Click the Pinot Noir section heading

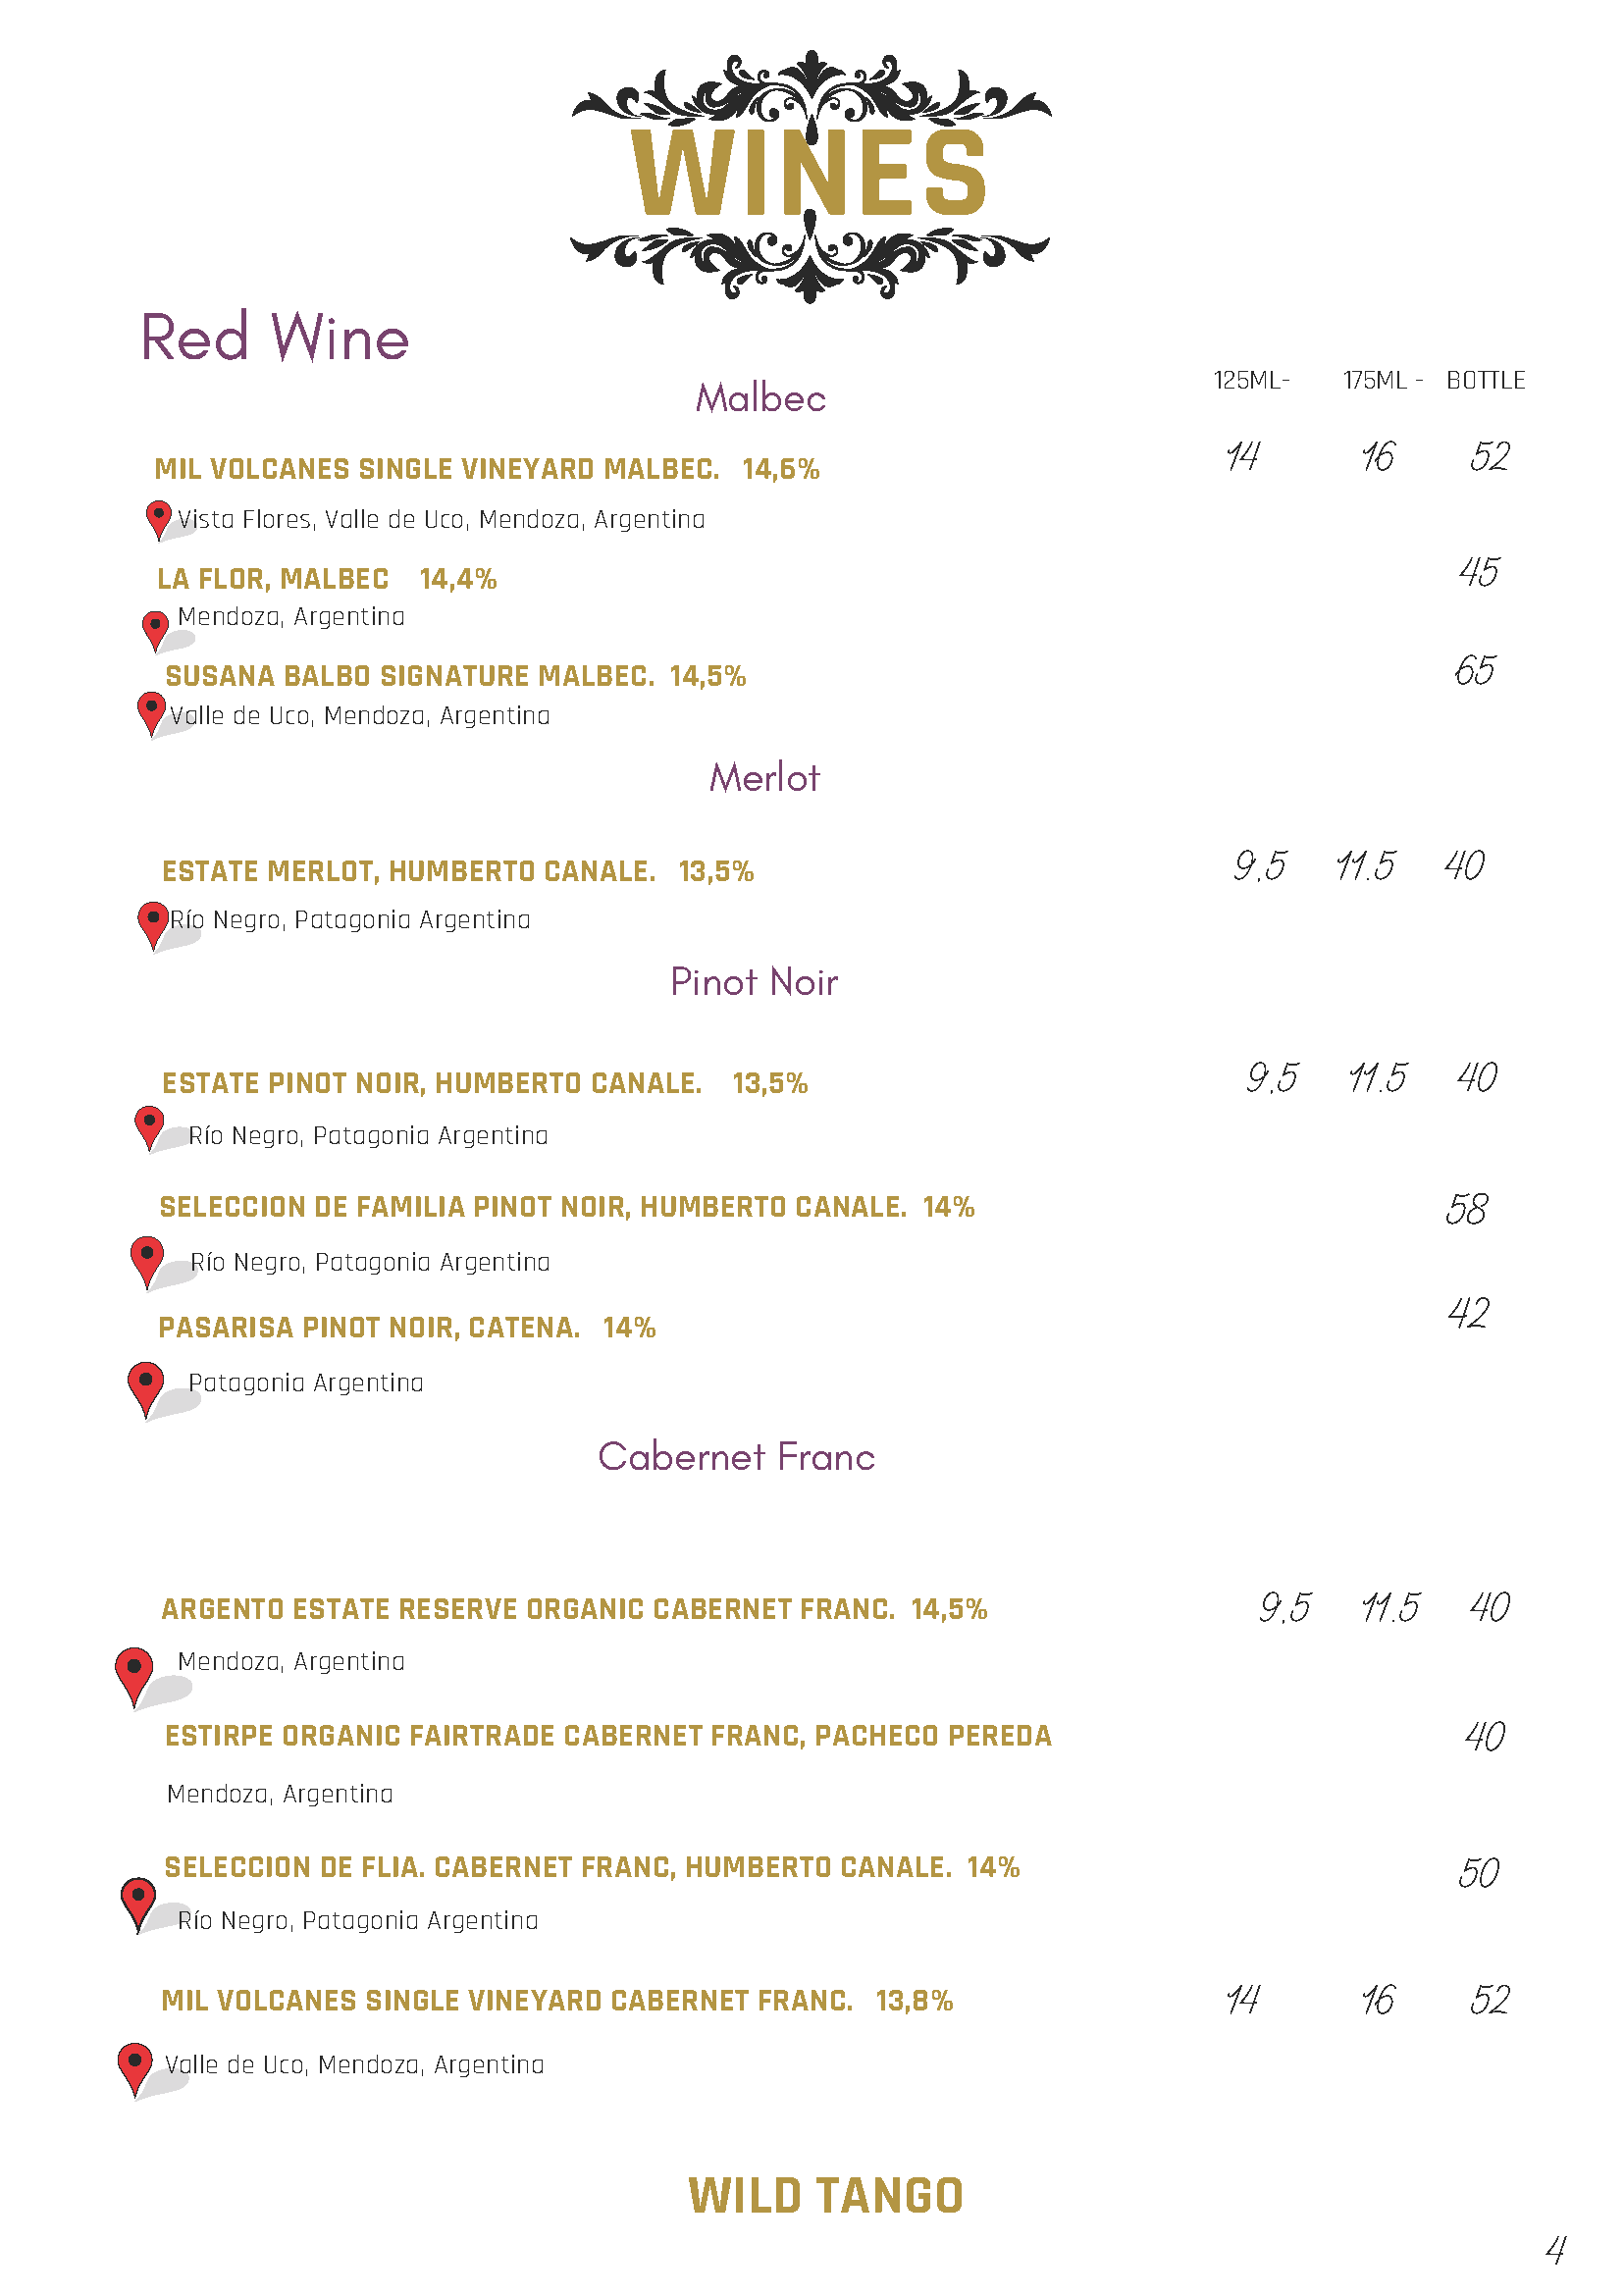pyautogui.click(x=754, y=982)
